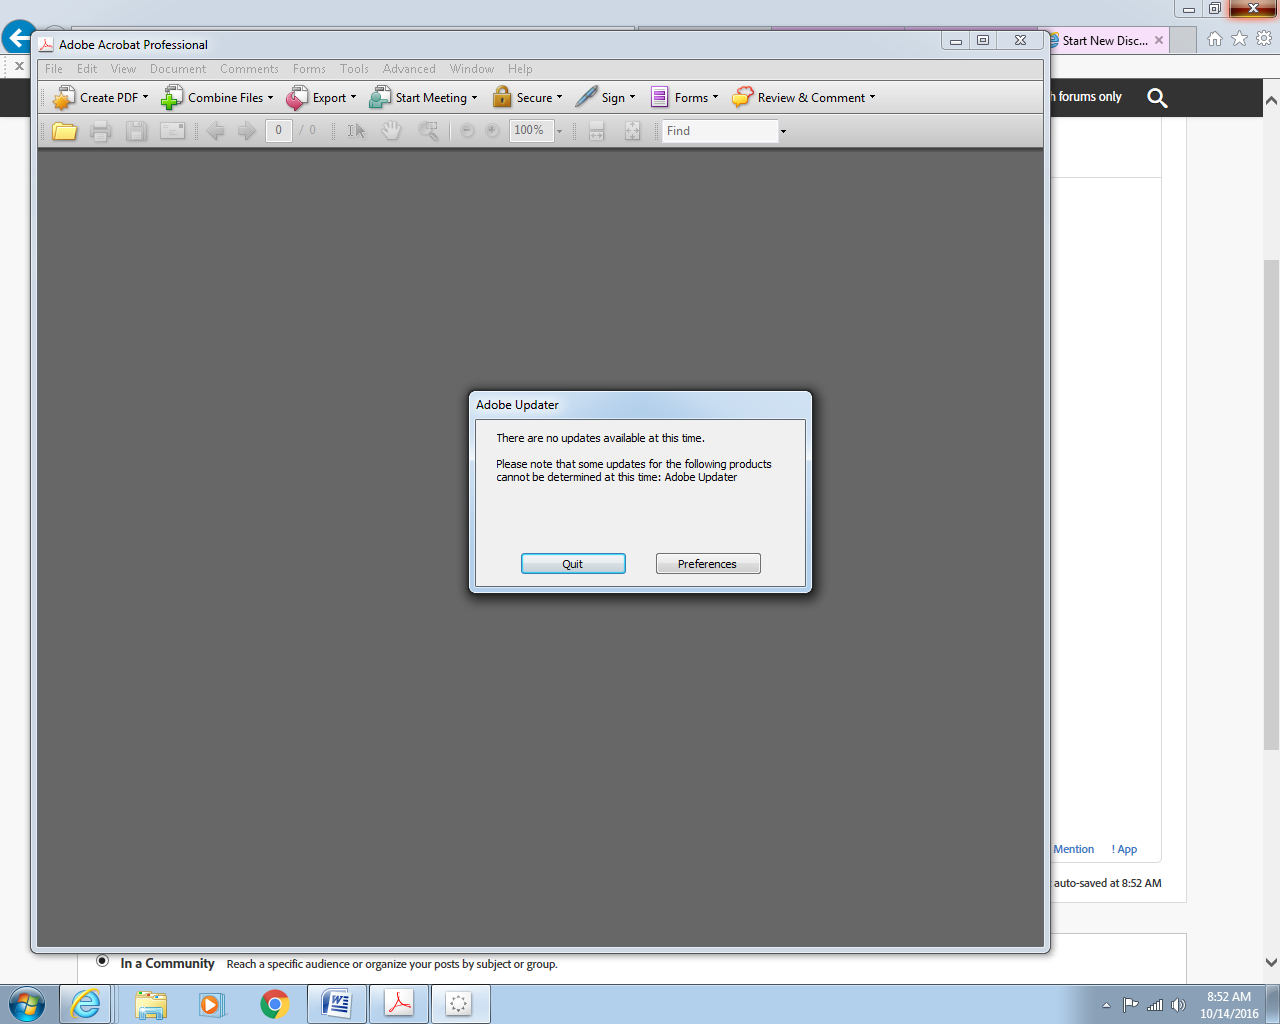Viewport: 1280px width, 1024px height.
Task: Click the zoom in plus icon
Action: point(492,131)
